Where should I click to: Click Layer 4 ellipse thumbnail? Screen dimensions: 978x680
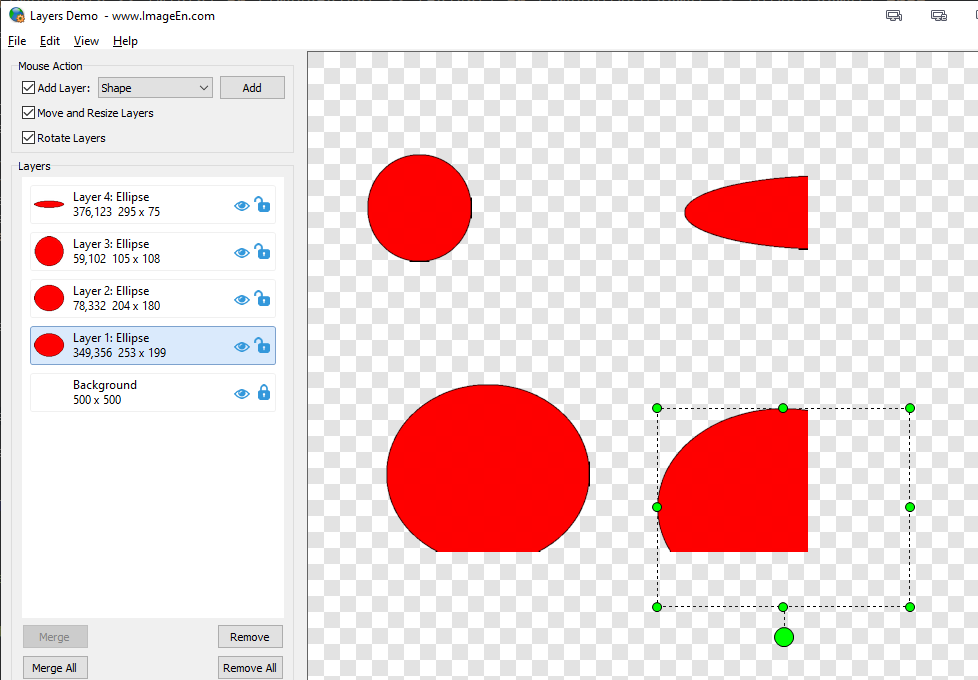click(x=49, y=204)
